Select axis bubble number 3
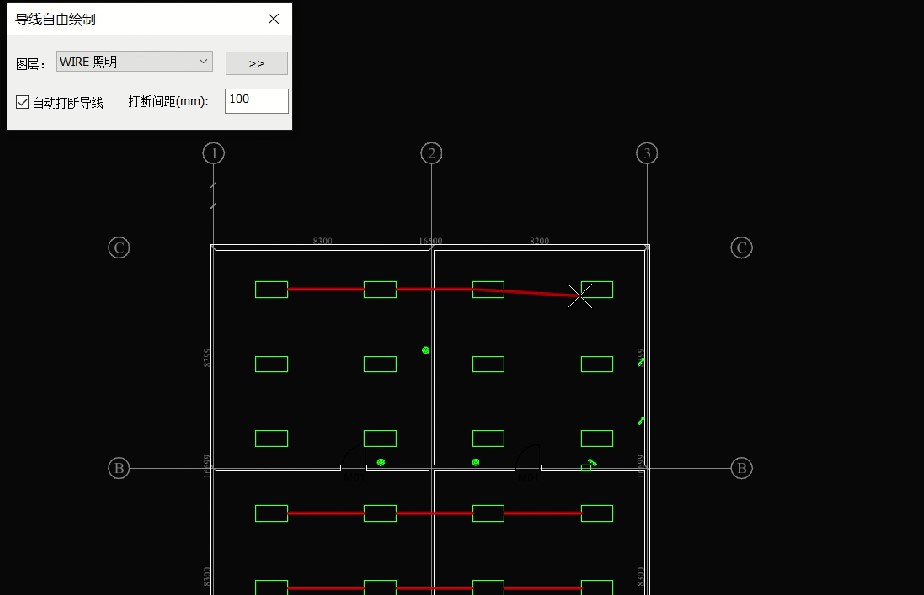This screenshot has height=595, width=924. click(647, 153)
